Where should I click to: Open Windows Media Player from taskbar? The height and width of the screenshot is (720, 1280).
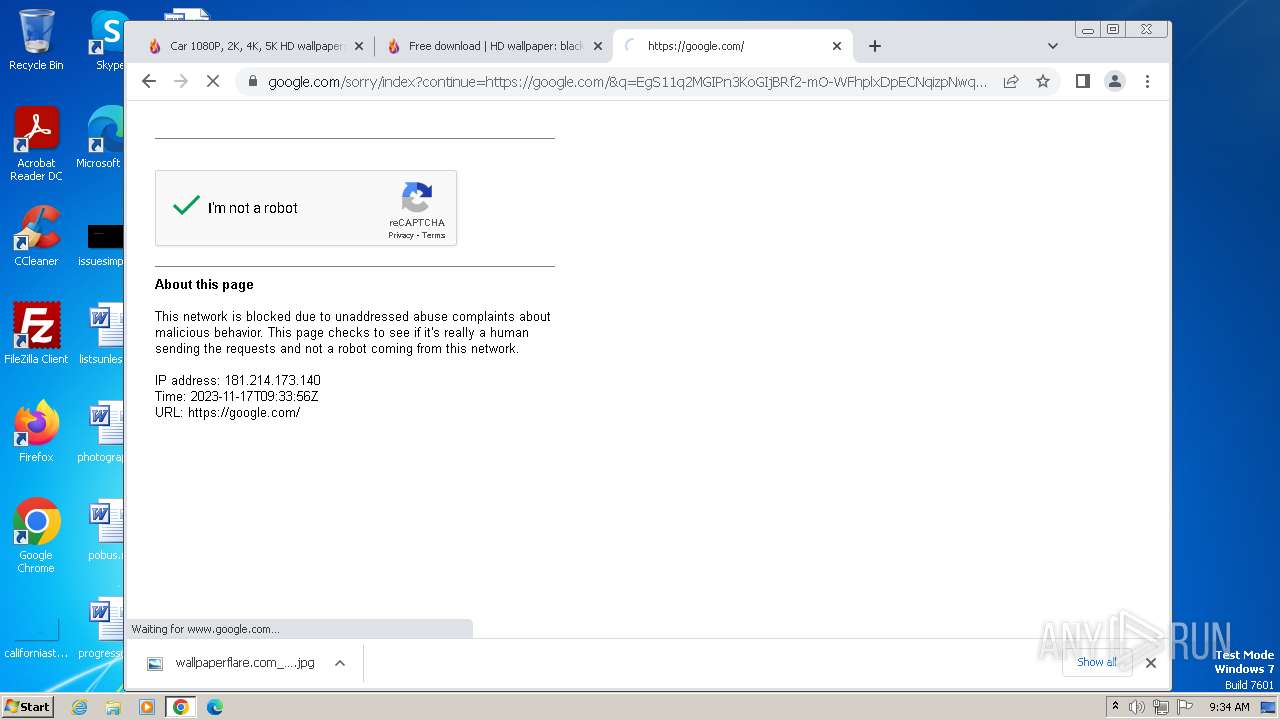[x=147, y=707]
